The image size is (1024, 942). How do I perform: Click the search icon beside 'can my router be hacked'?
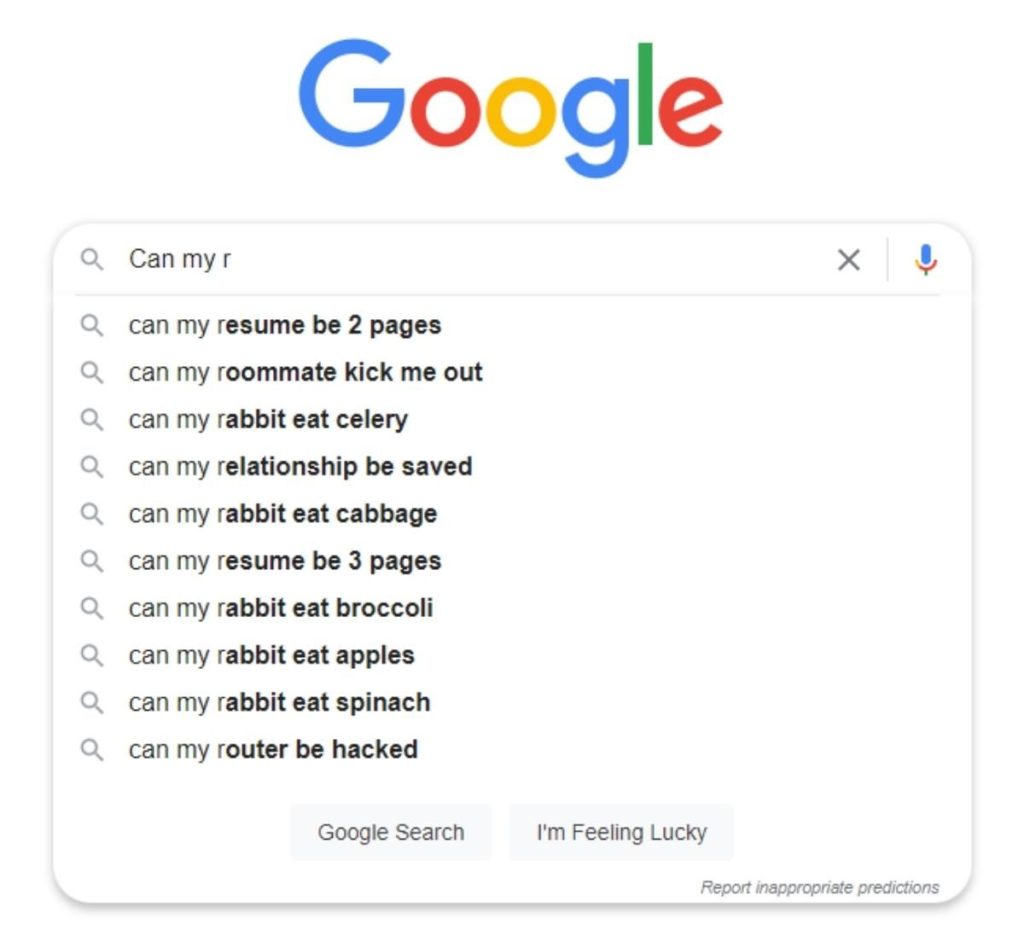coord(93,749)
